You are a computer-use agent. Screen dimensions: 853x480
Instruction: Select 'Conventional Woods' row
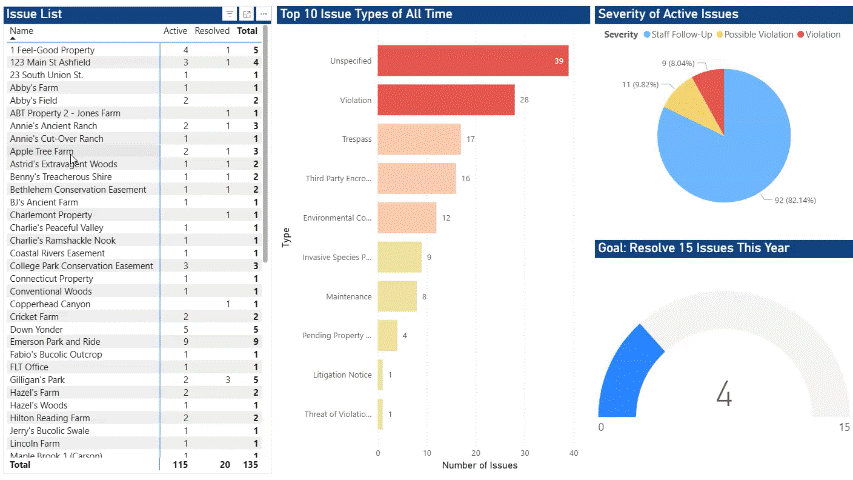tap(134, 291)
